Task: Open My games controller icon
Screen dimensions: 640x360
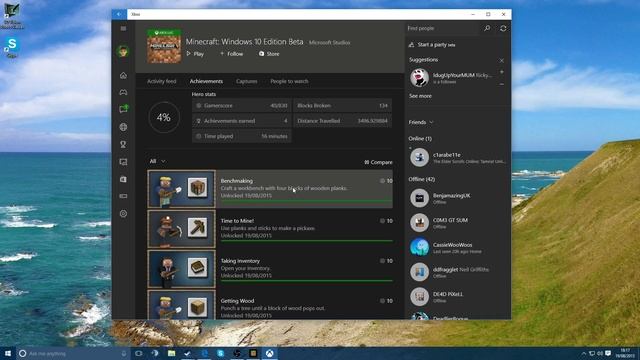Action: tap(123, 93)
